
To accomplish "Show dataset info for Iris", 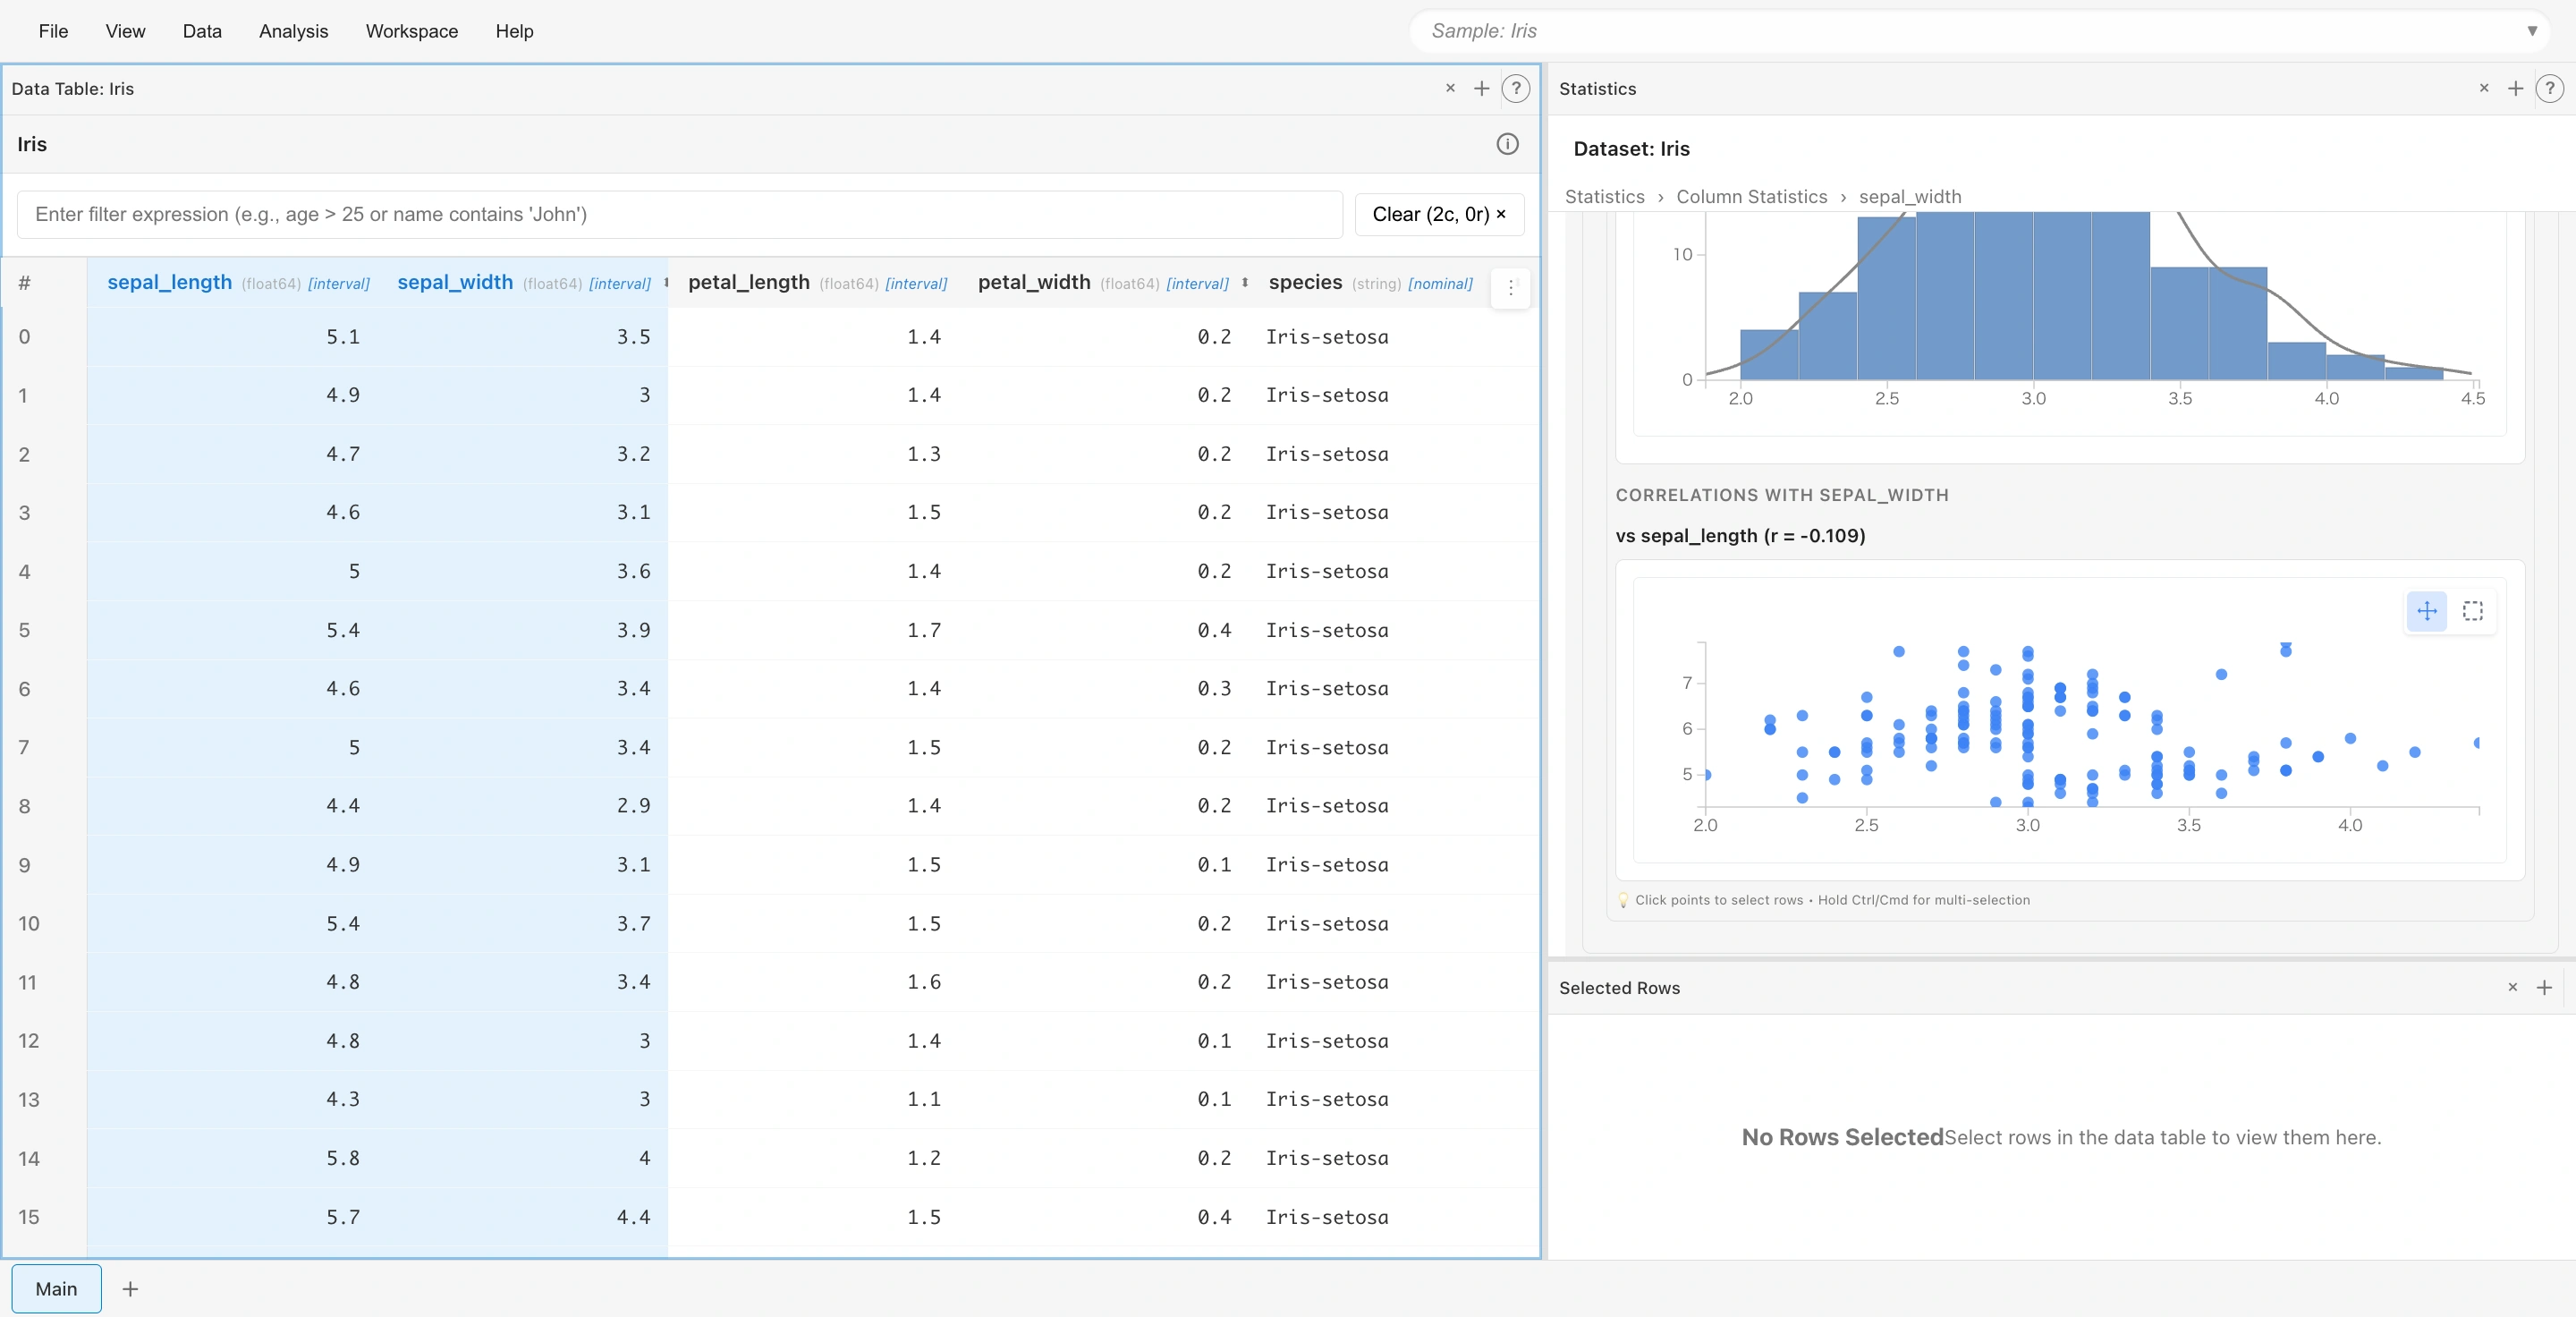I will point(1508,144).
